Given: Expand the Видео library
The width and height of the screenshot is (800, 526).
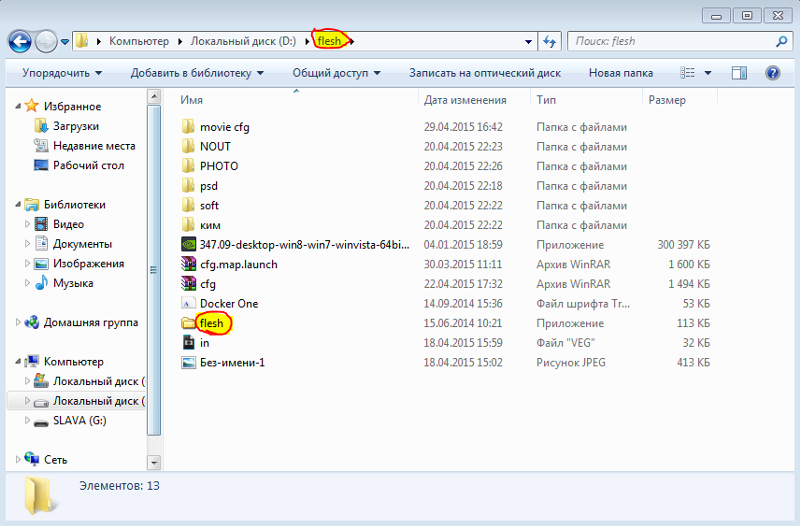Looking at the screenshot, I should pos(28,224).
